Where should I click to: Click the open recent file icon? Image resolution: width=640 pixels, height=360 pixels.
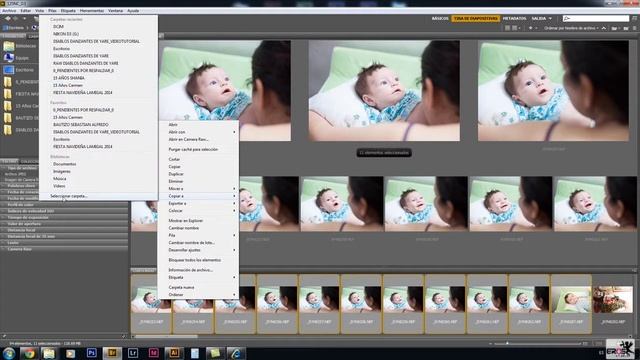pyautogui.click(x=614, y=28)
